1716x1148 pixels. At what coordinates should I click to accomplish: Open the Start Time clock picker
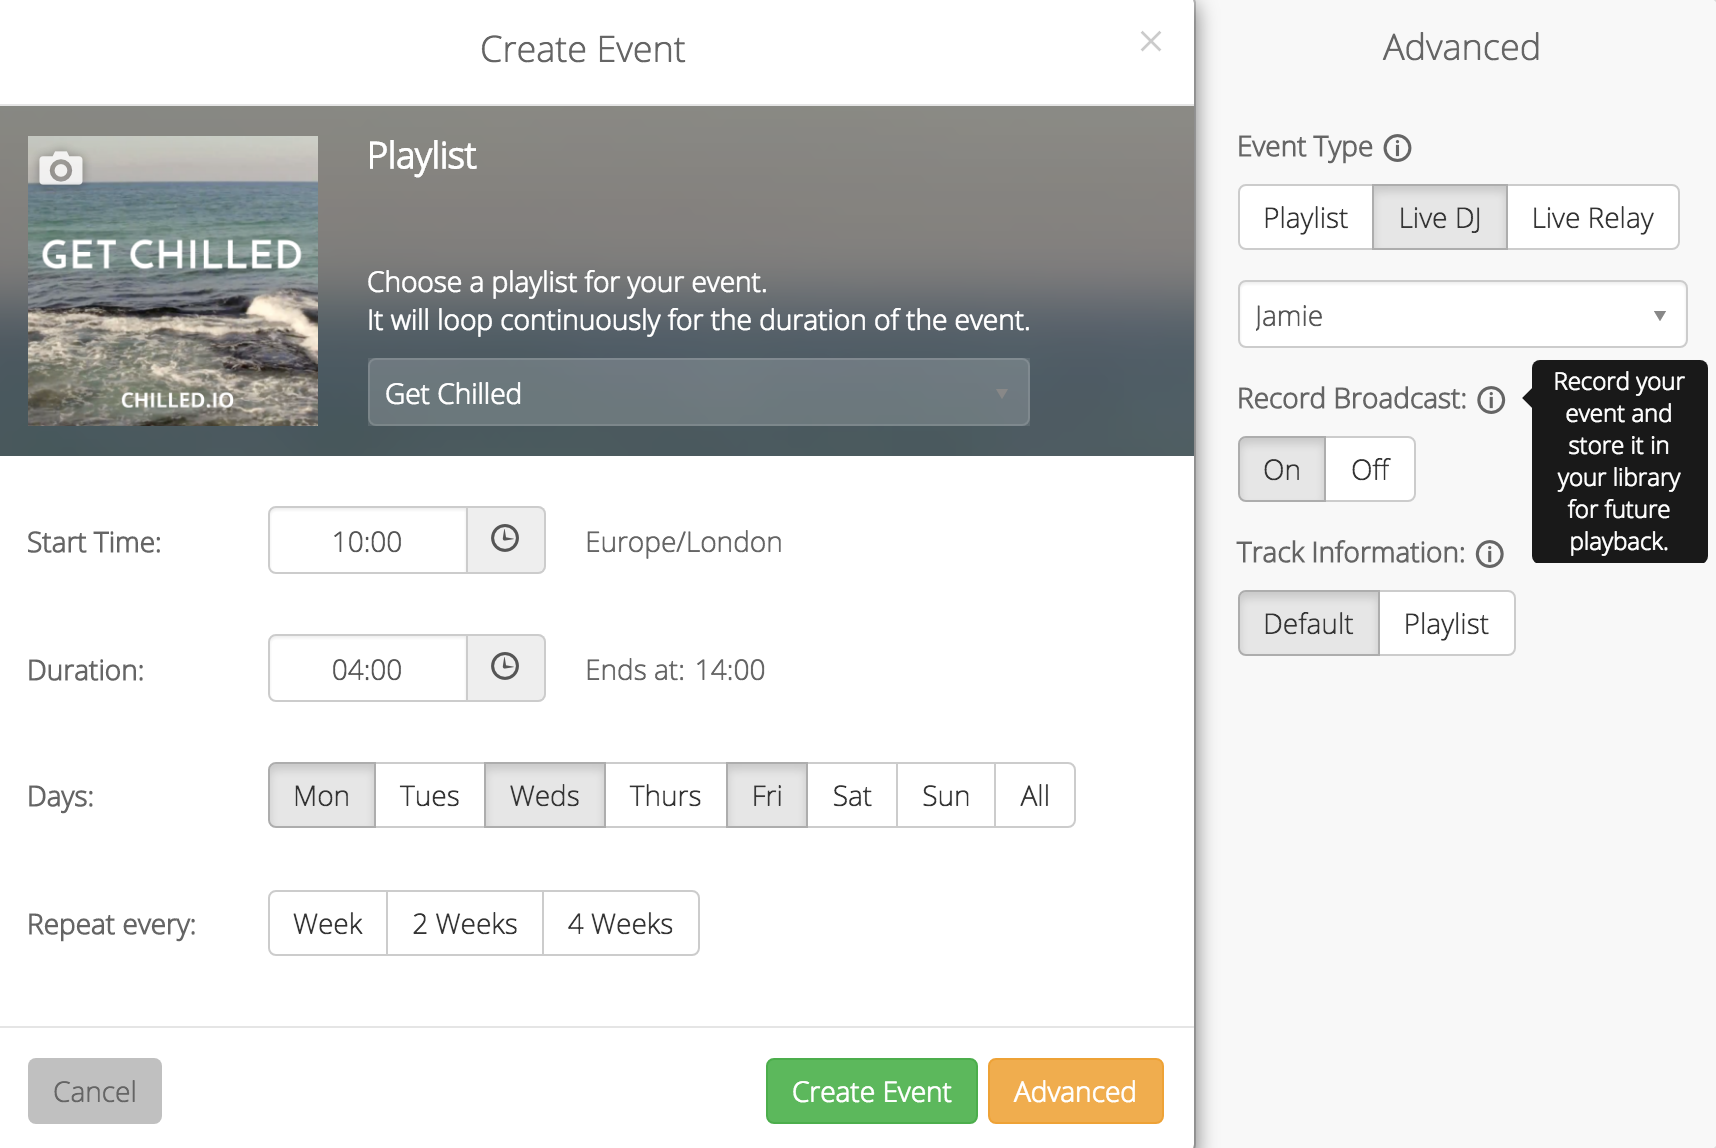pos(505,540)
